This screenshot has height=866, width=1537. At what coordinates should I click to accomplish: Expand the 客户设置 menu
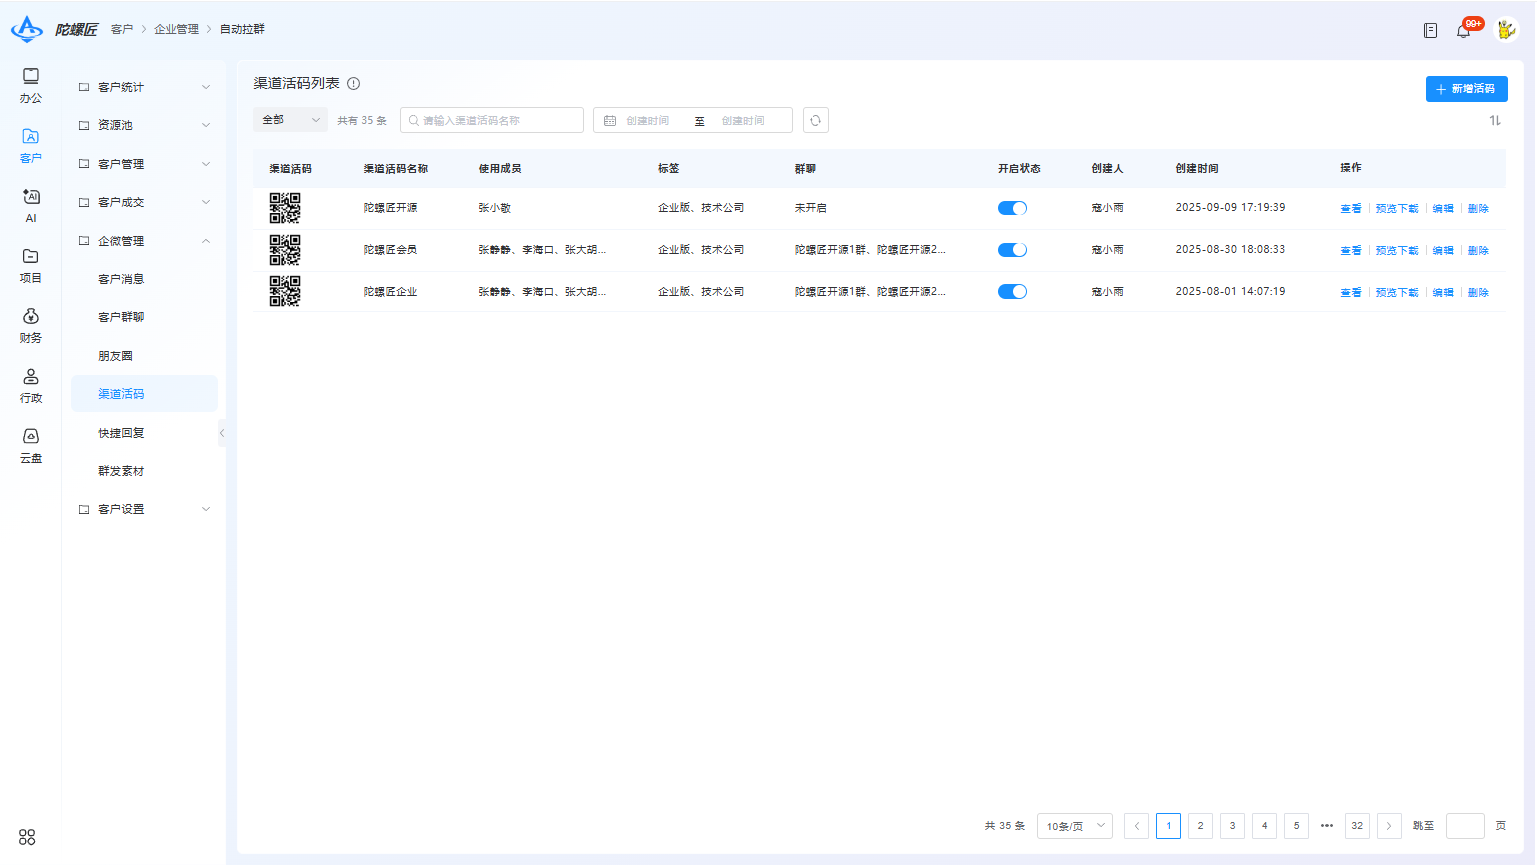144,509
